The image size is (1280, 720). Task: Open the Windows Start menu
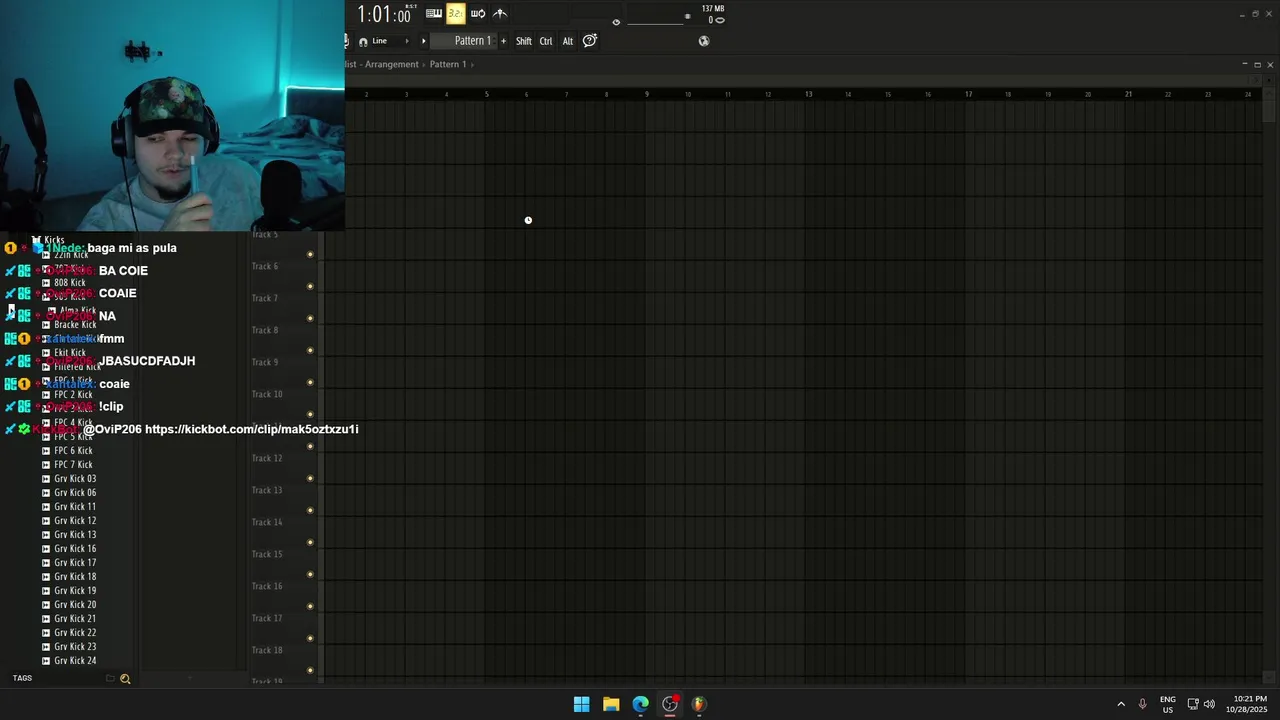(581, 704)
